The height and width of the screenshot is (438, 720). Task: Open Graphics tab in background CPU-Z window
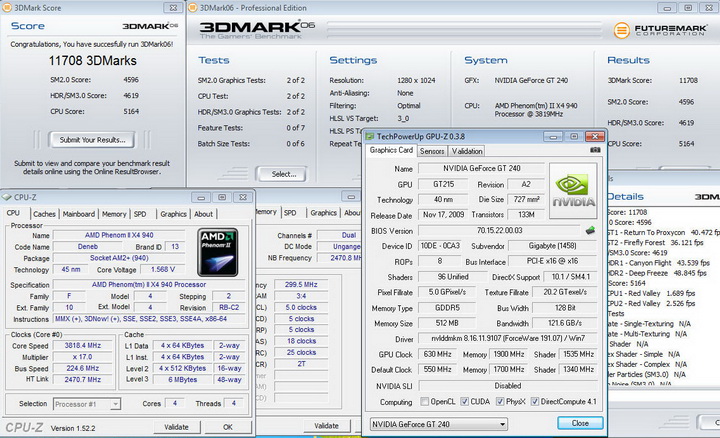[323, 213]
